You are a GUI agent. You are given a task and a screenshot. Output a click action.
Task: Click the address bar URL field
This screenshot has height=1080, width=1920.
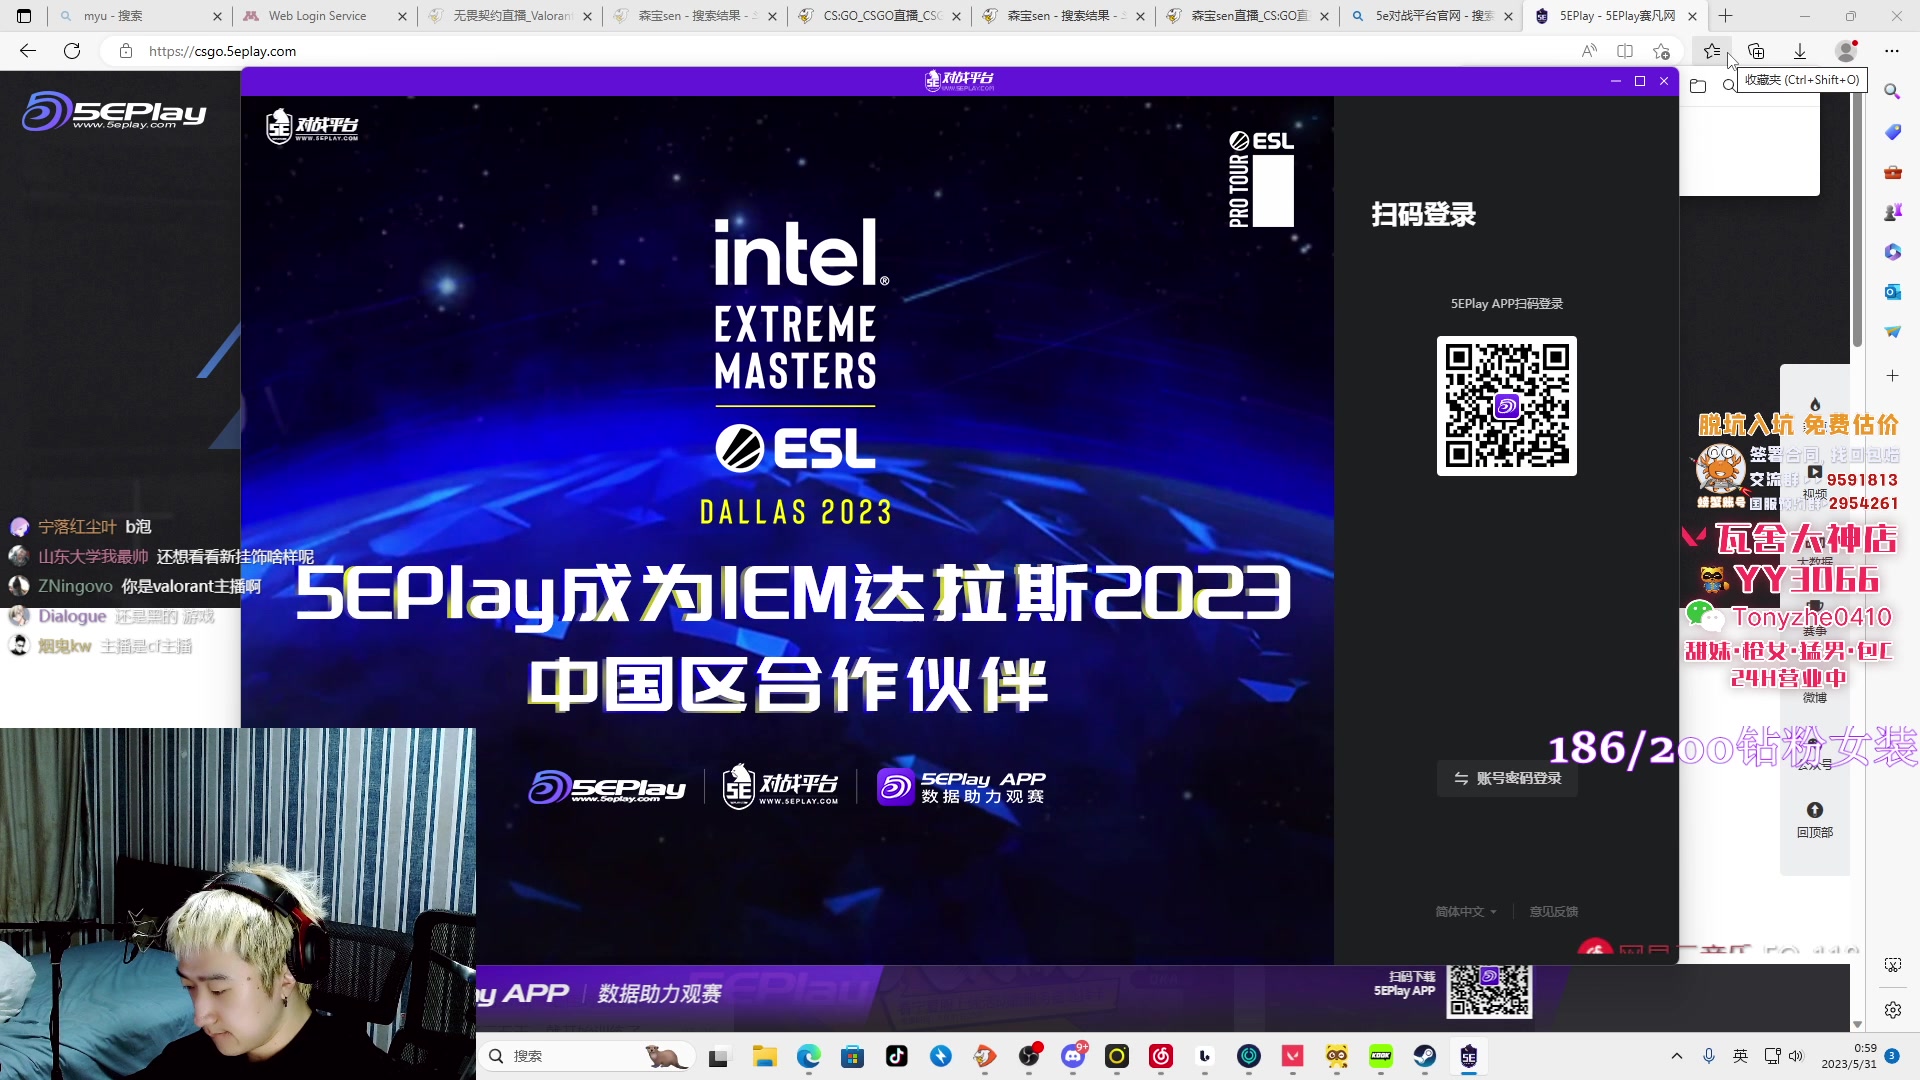point(840,51)
